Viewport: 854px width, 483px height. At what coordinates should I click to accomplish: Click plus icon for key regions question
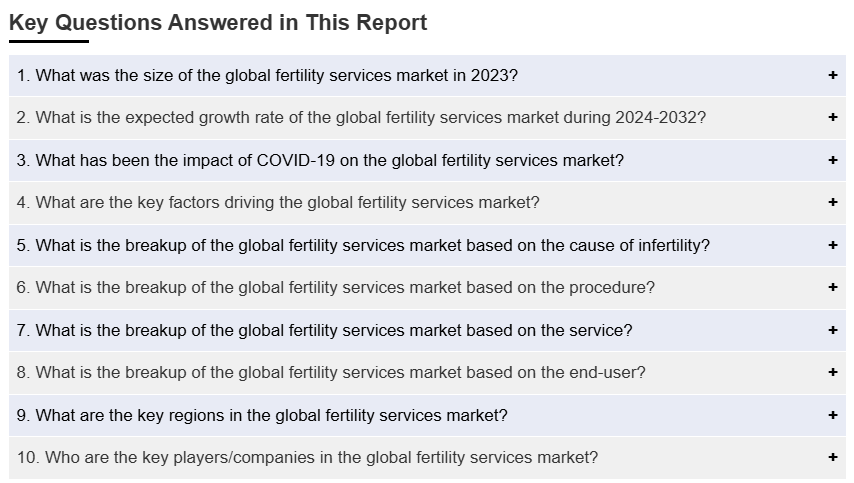click(832, 415)
